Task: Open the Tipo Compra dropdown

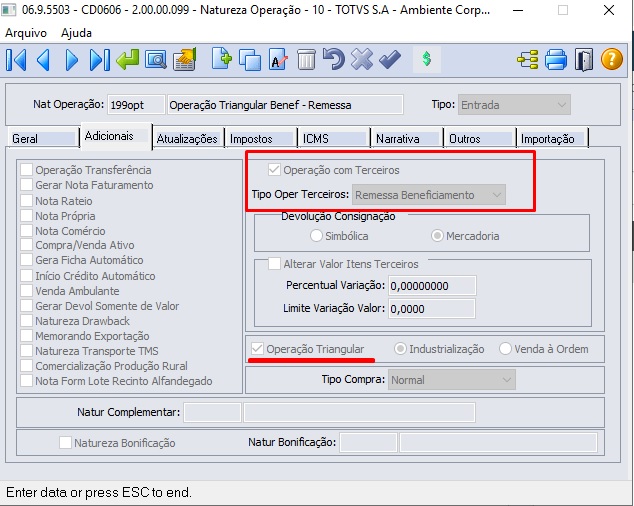Action: tap(452, 380)
